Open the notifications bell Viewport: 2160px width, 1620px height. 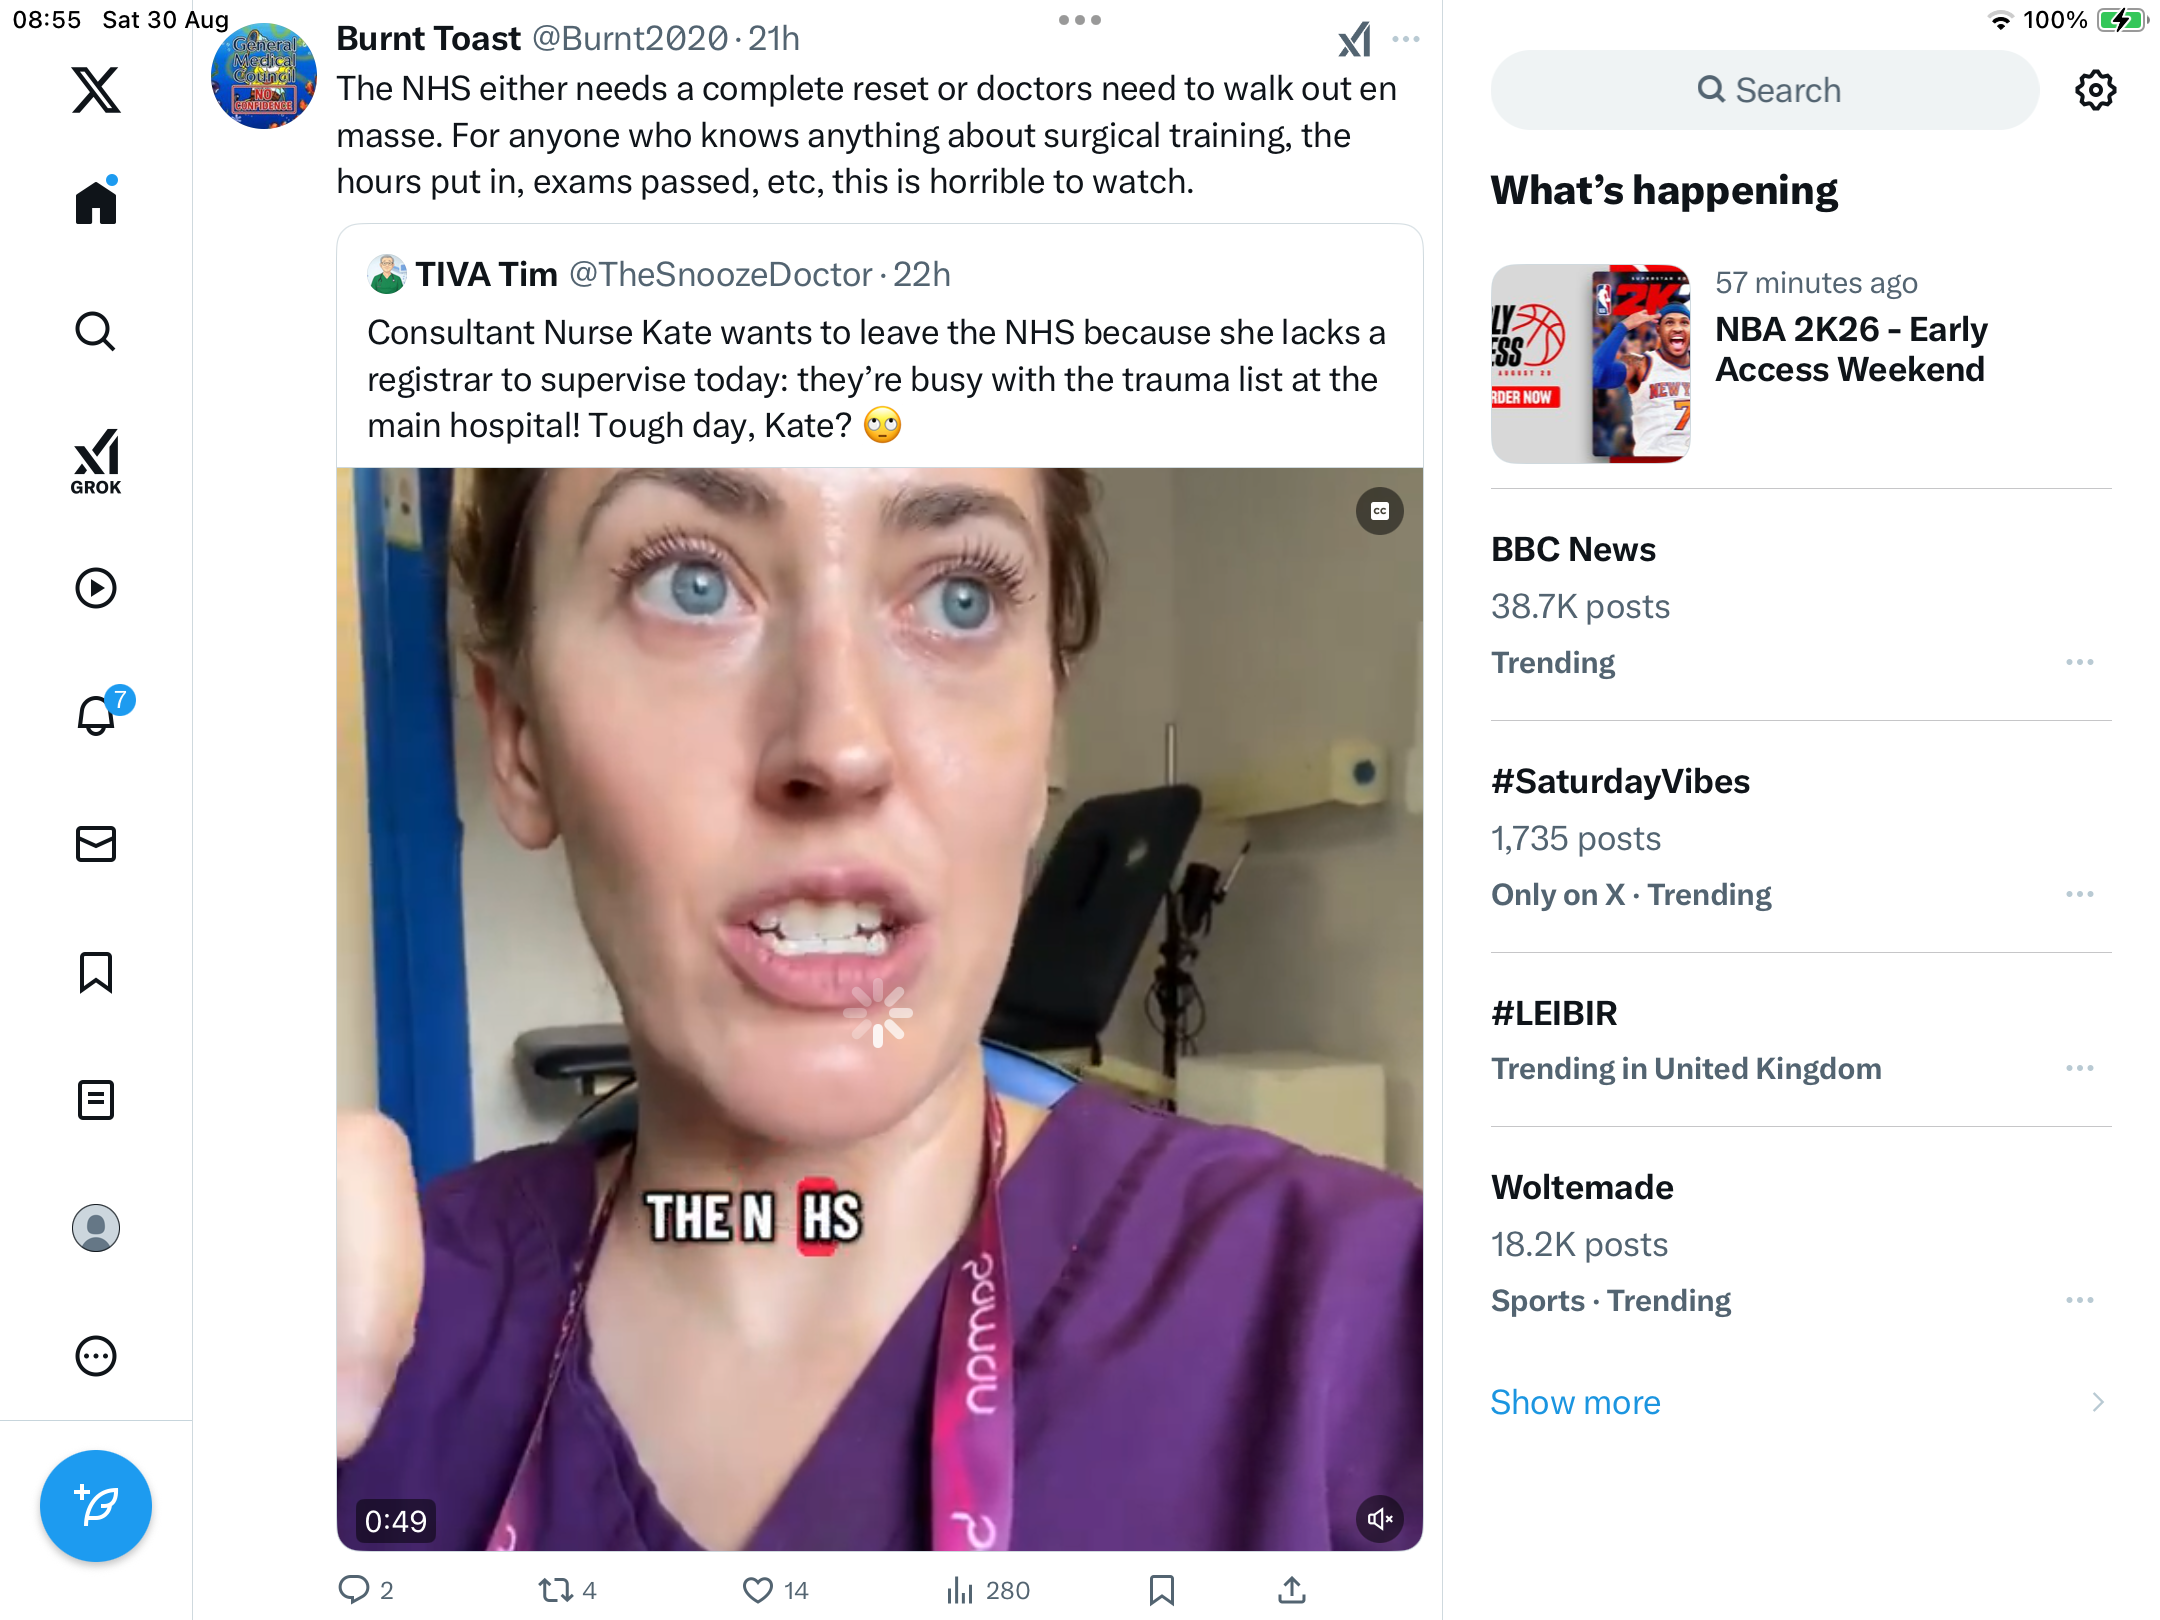[96, 715]
